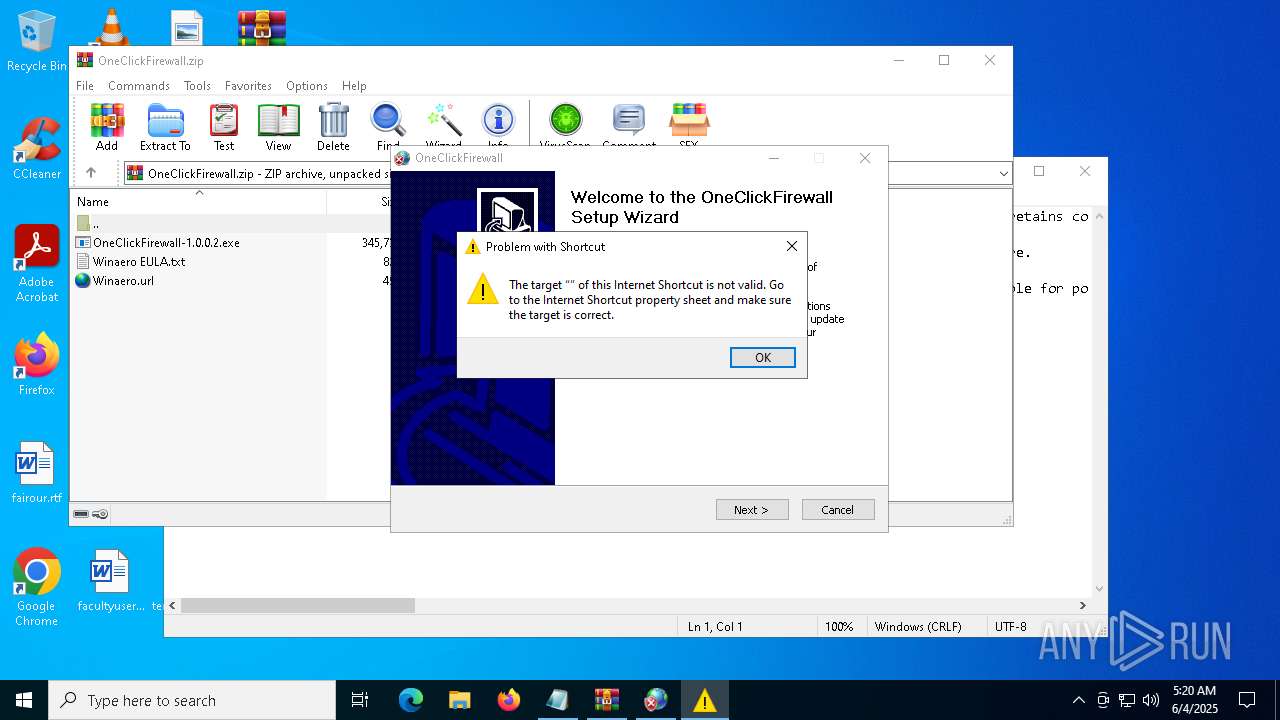Screen dimensions: 1280x720
Task: Open the Google Chrome desktop shortcut
Action: 37,588
